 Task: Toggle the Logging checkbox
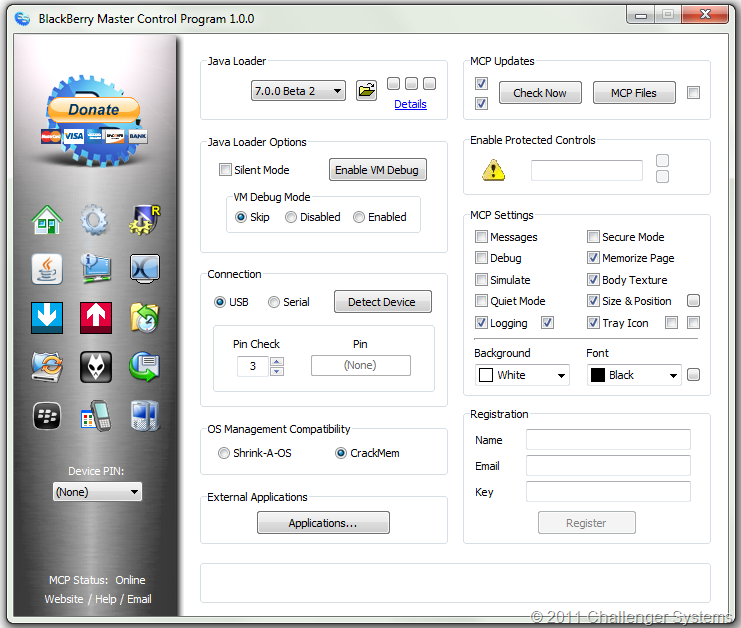pyautogui.click(x=481, y=323)
